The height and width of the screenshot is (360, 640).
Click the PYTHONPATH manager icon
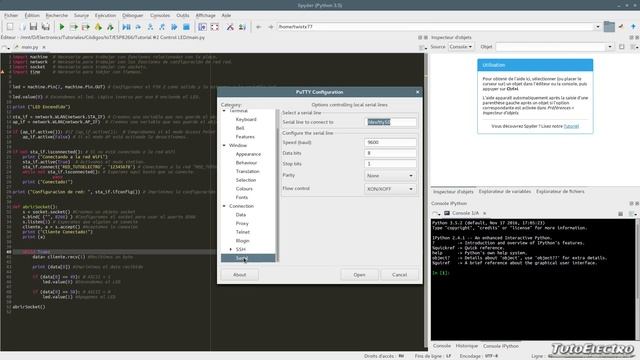click(242, 27)
